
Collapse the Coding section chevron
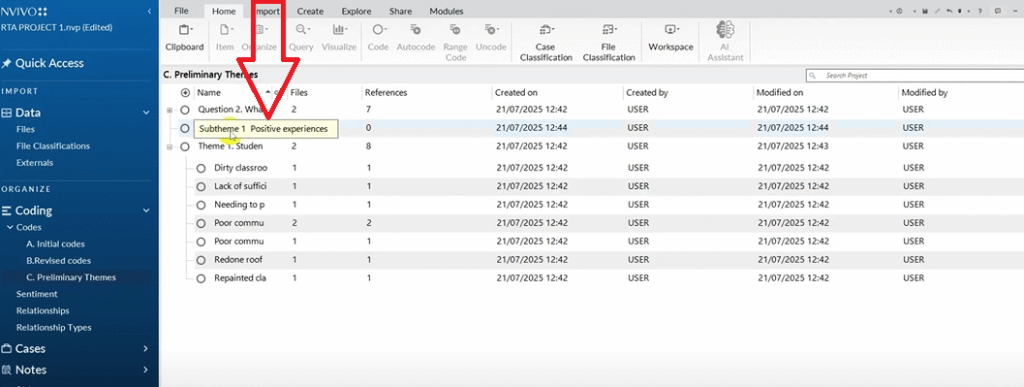tap(146, 211)
